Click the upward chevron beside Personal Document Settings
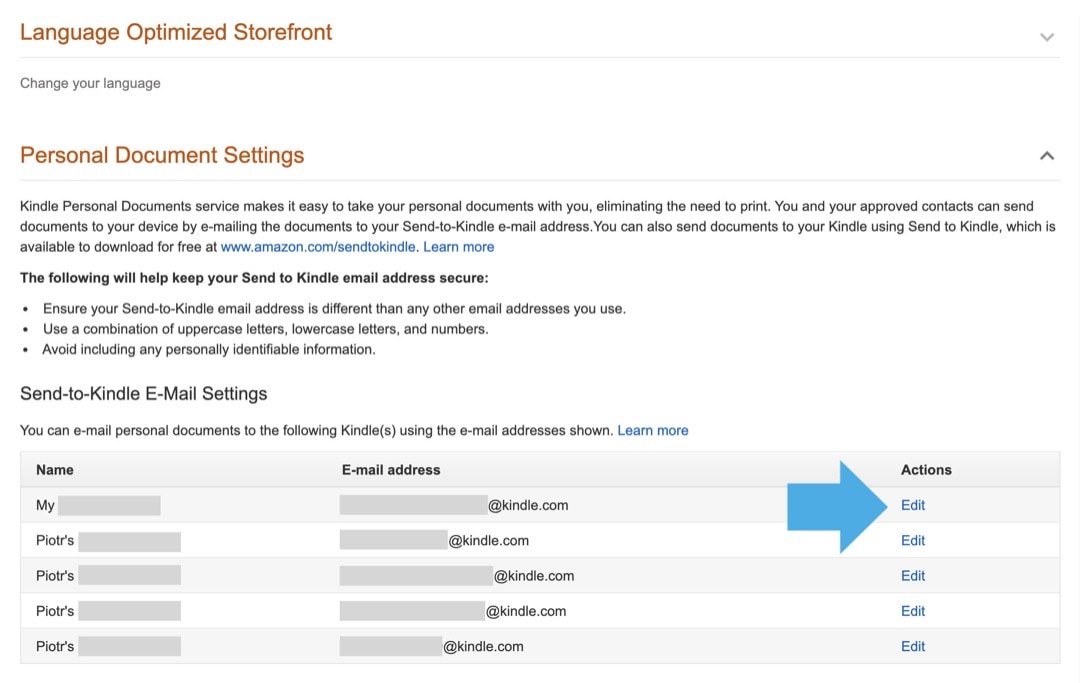This screenshot has height=683, width=1080. (x=1046, y=155)
